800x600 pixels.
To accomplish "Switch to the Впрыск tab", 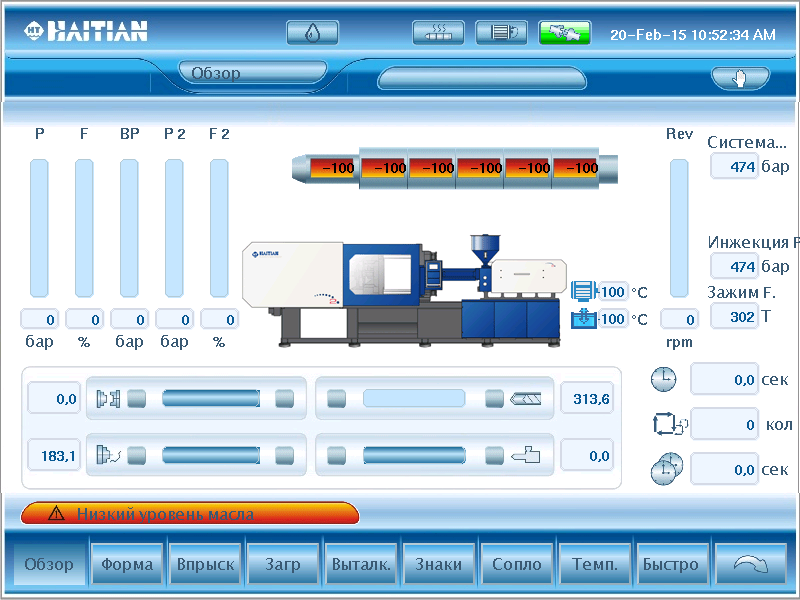I will pos(205,564).
